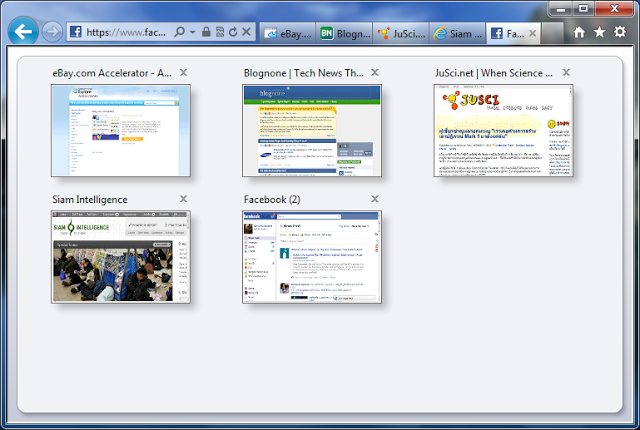Switch to the Siam tab
Viewport: 640px width, 430px height.
tap(458, 33)
